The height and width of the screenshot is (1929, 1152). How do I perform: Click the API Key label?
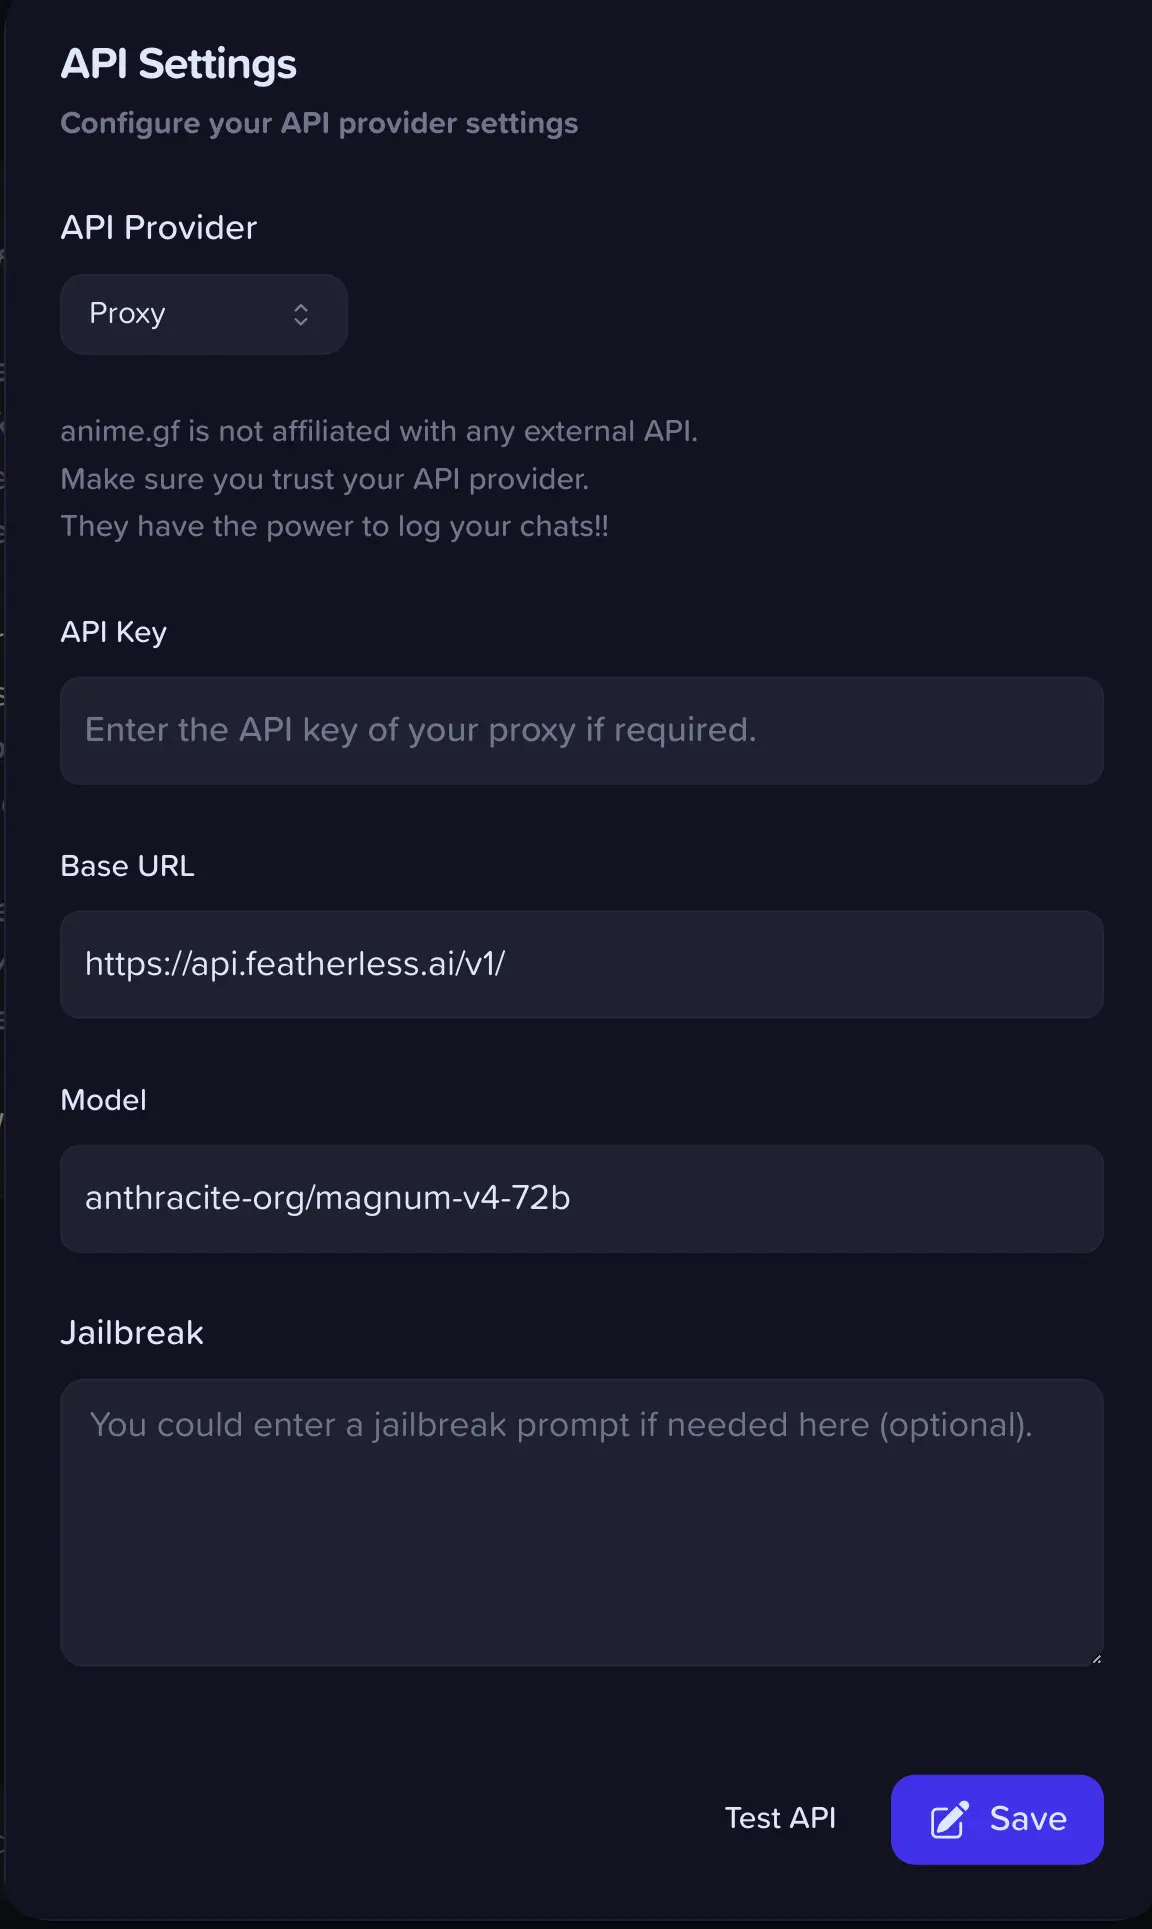pos(114,632)
